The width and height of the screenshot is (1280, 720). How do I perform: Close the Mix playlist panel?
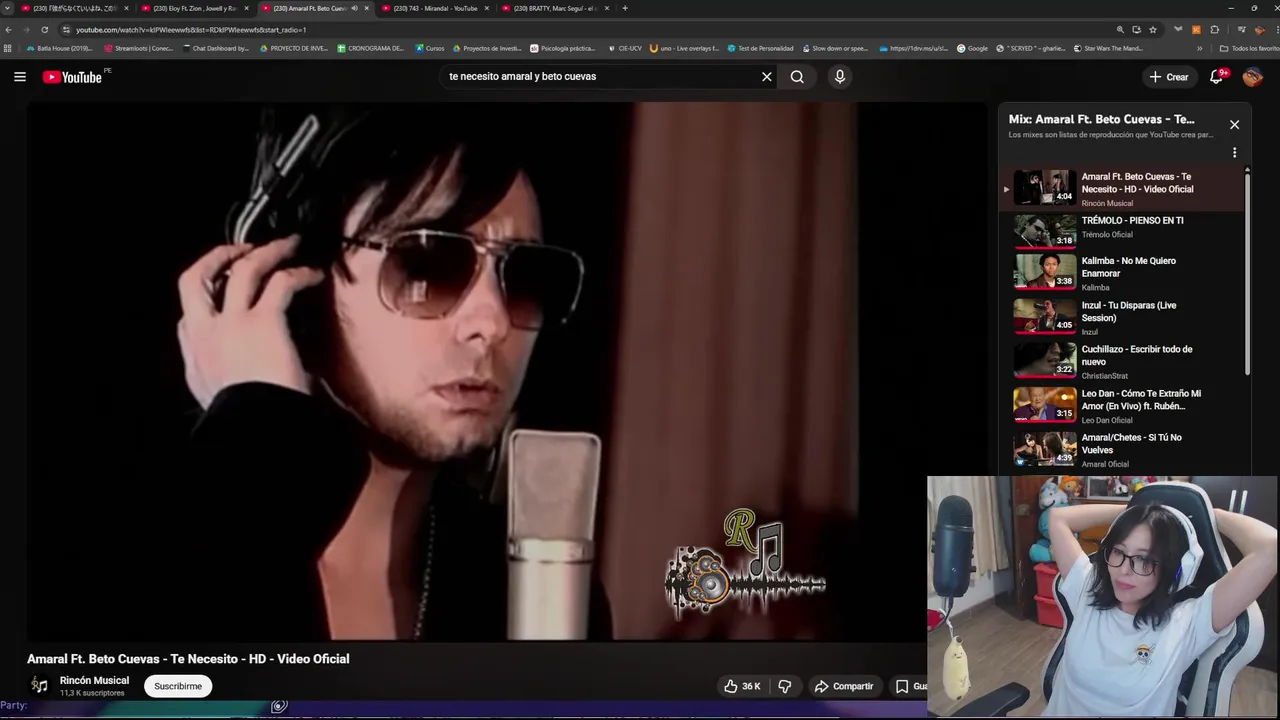click(x=1234, y=125)
